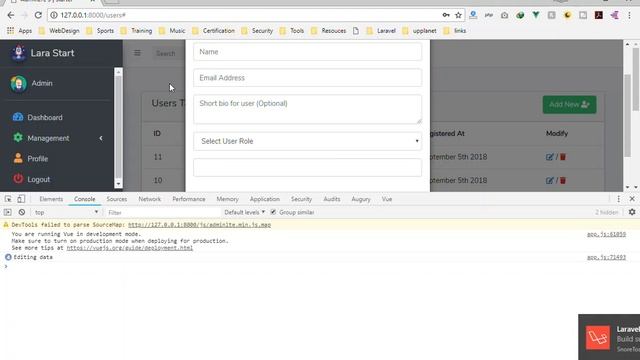Focus the short bio textarea
This screenshot has width=640, height=360.
(307, 109)
